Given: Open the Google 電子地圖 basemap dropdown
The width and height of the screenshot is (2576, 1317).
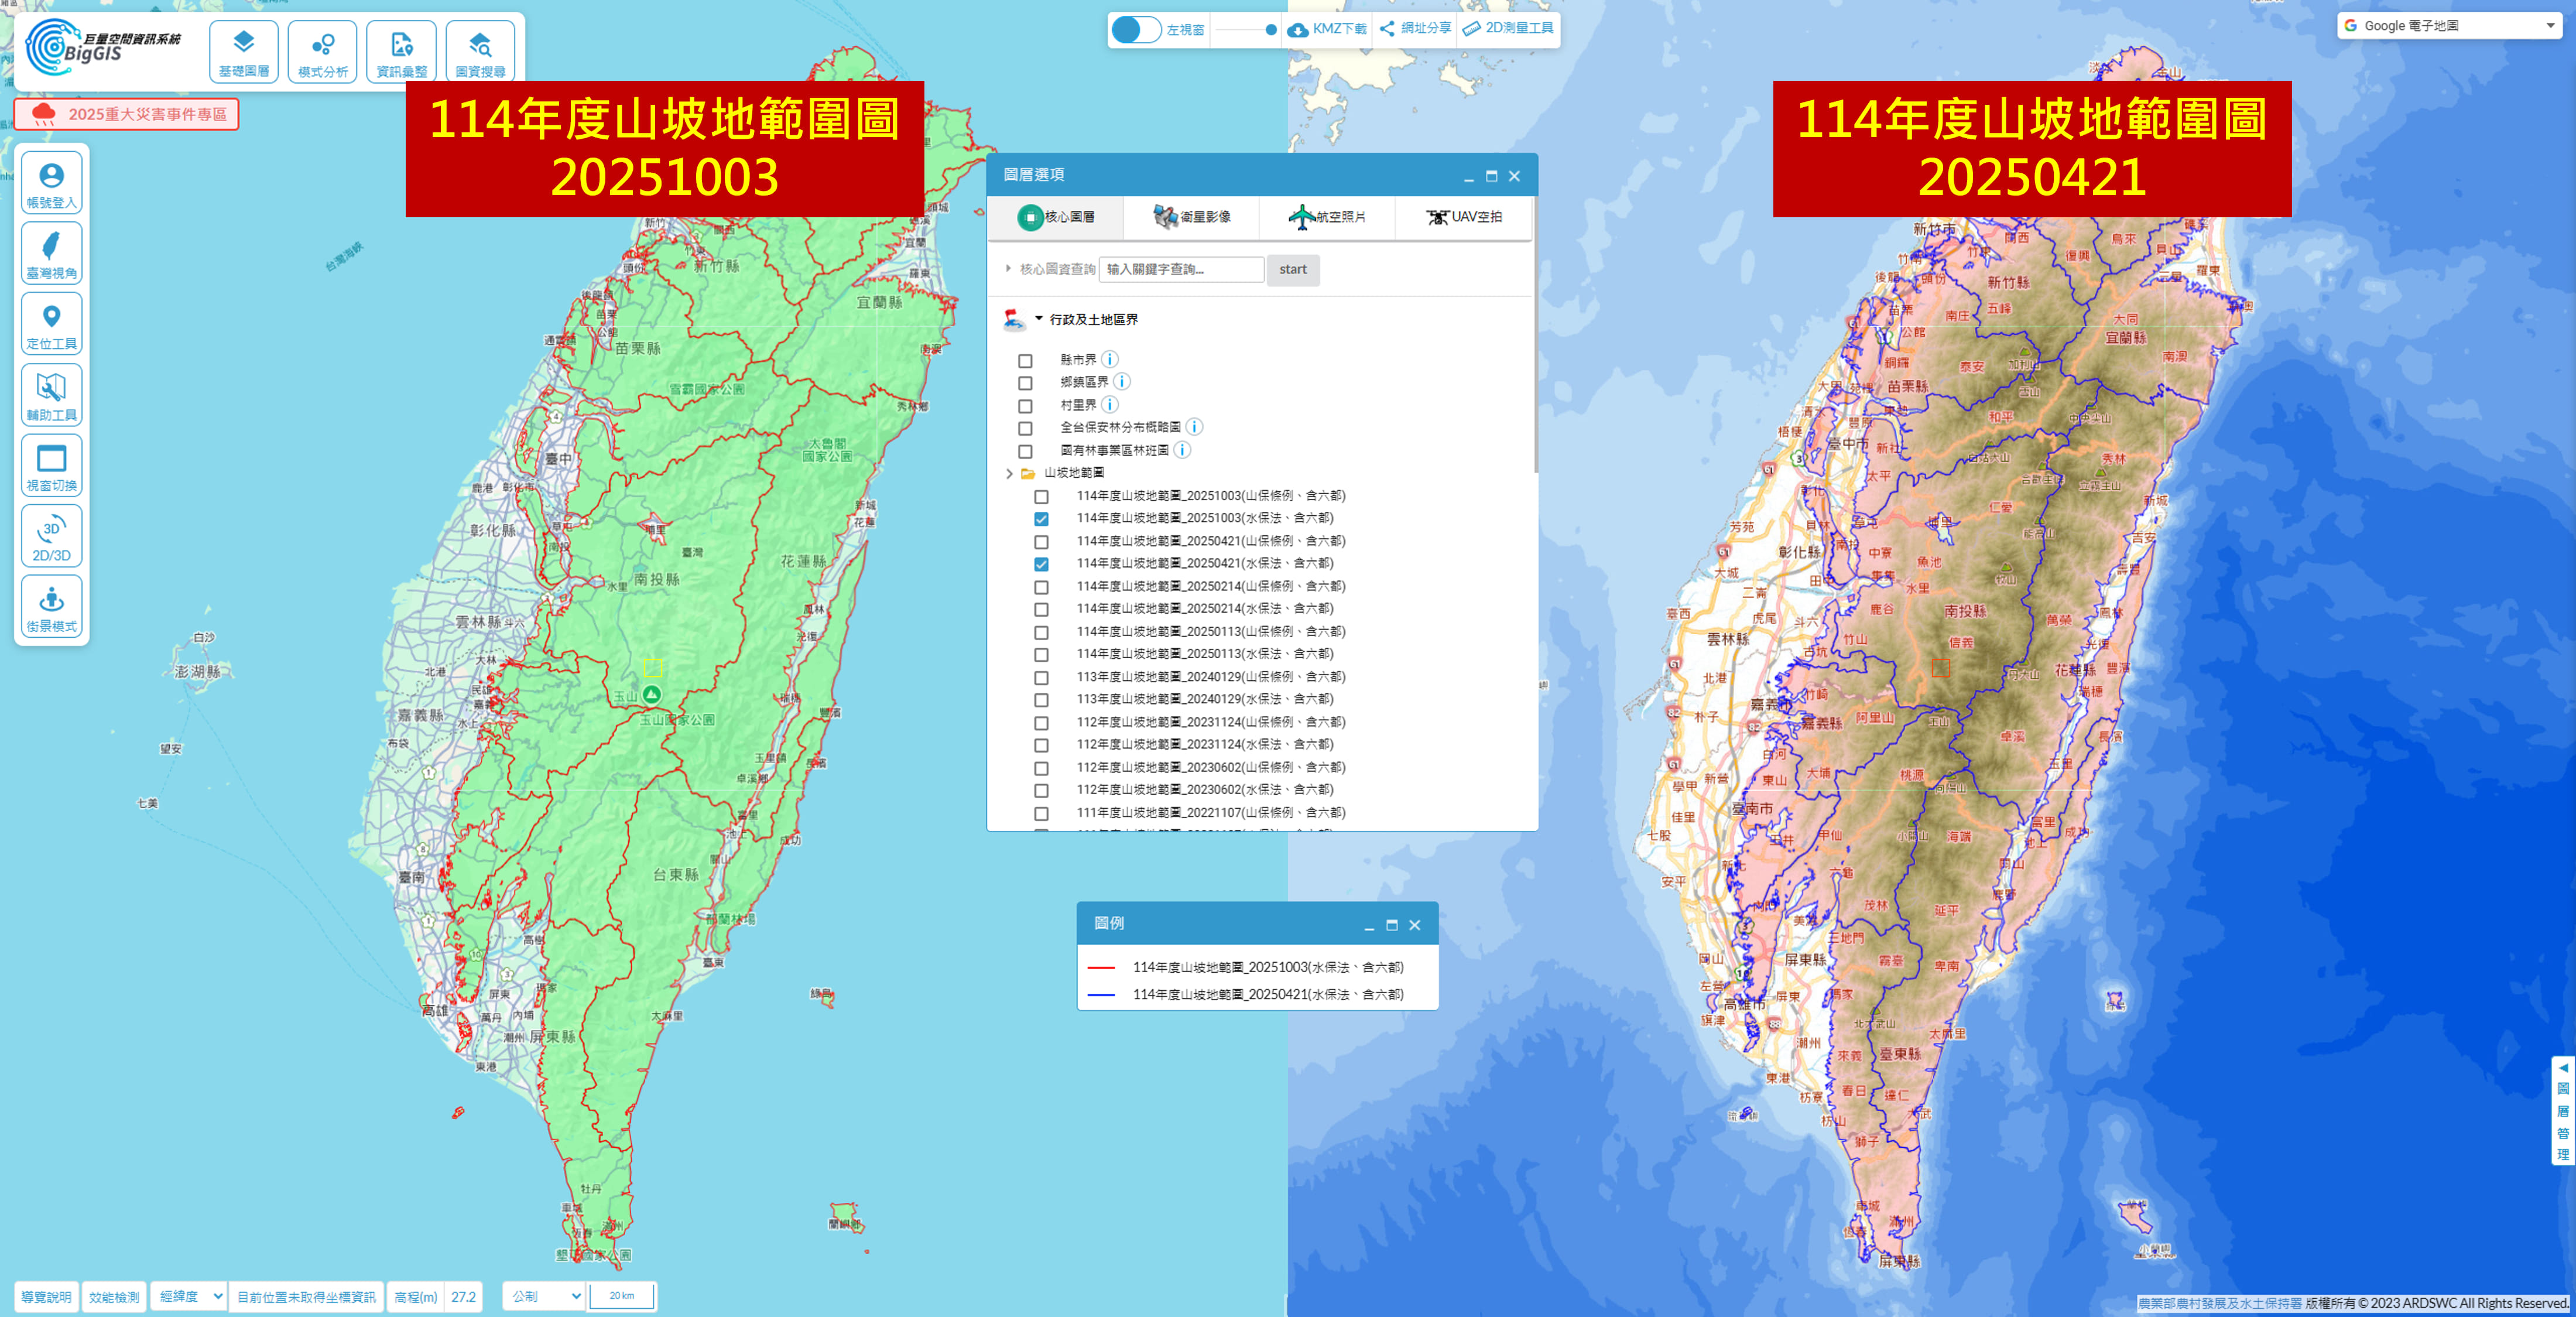Looking at the screenshot, I should coord(2447,26).
